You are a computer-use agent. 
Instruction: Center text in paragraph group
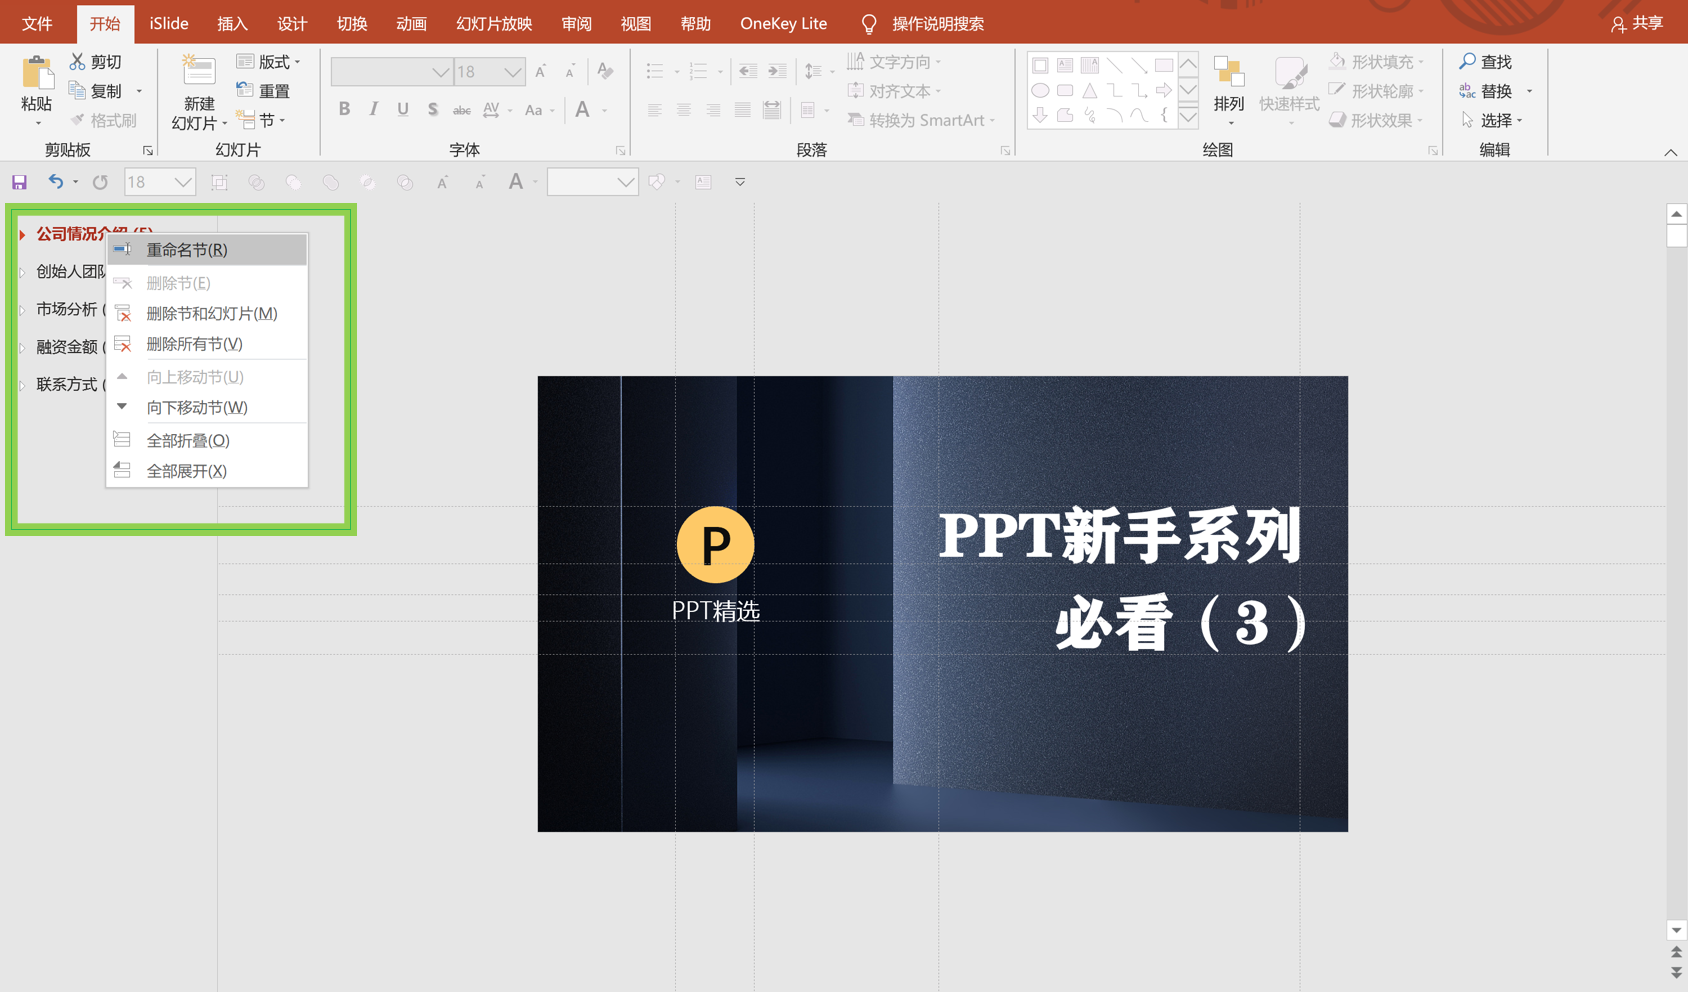click(683, 110)
